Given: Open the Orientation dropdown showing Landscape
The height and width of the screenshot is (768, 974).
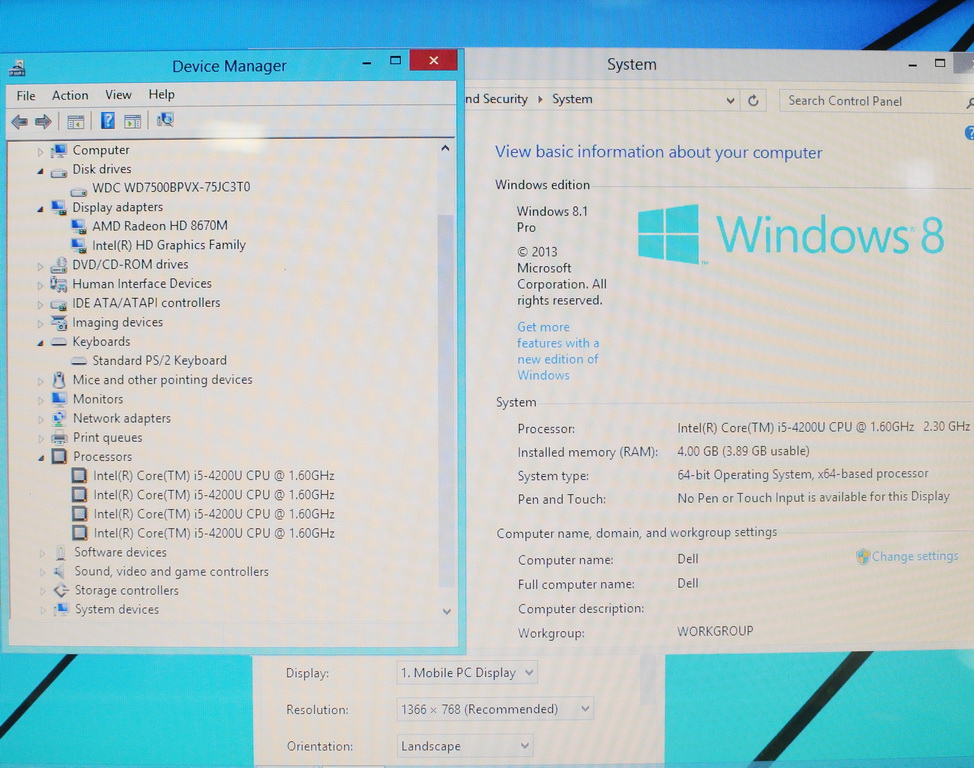Looking at the screenshot, I should [465, 746].
